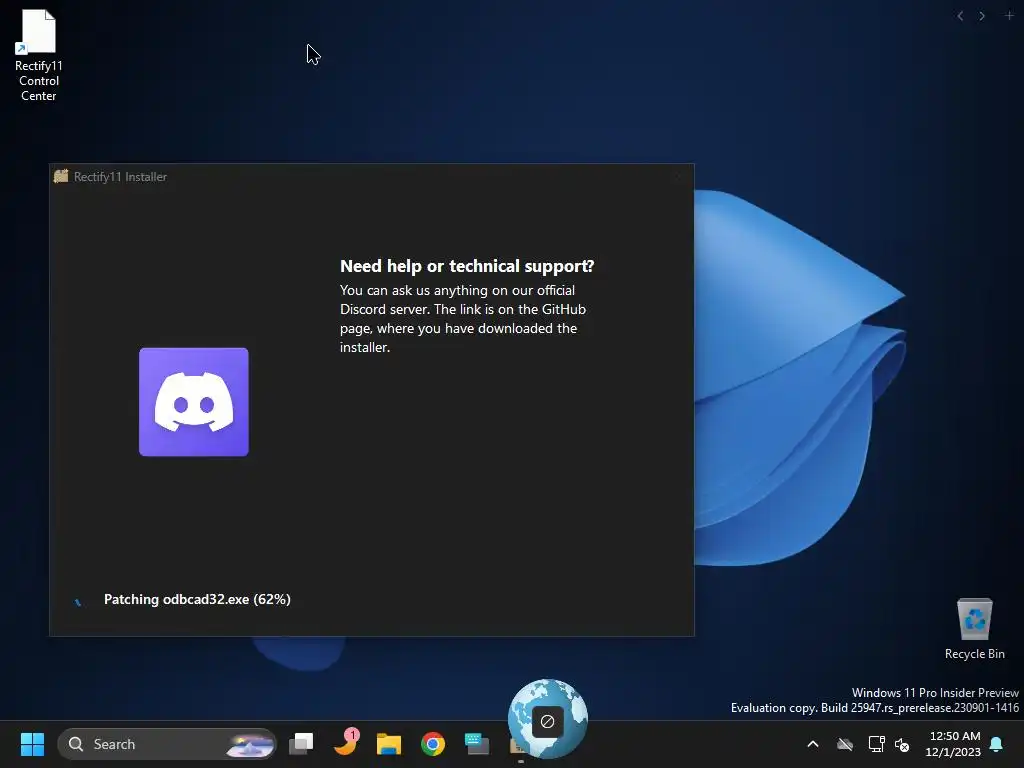Expand the hidden system tray icons
Image resolution: width=1024 pixels, height=768 pixels.
click(x=813, y=744)
